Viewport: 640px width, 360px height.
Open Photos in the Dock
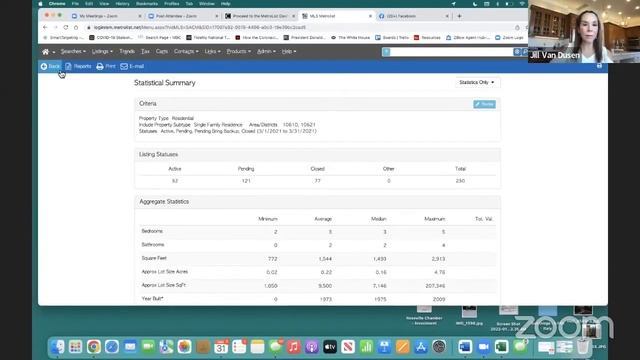[x=184, y=347]
